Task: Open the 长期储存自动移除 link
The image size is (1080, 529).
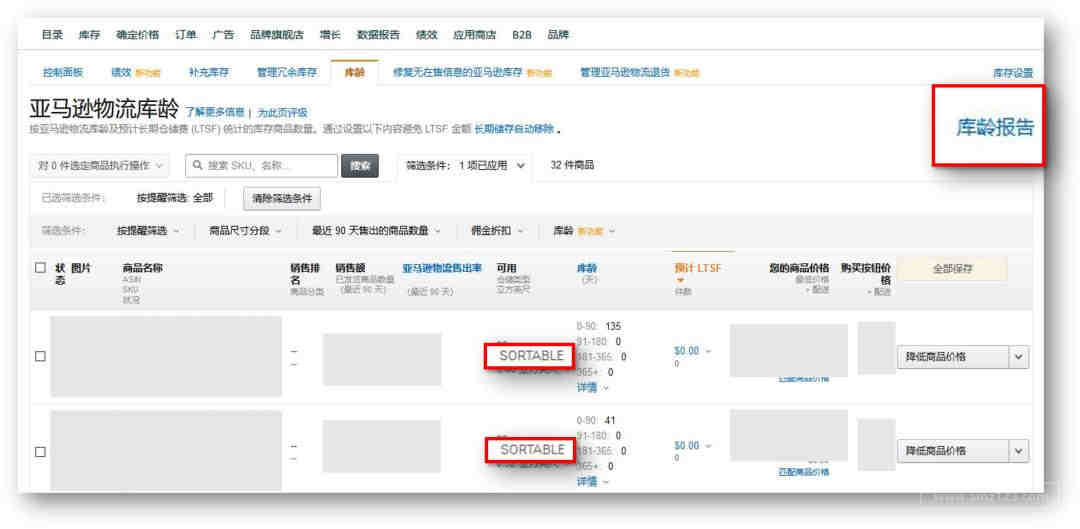Action: click(513, 129)
